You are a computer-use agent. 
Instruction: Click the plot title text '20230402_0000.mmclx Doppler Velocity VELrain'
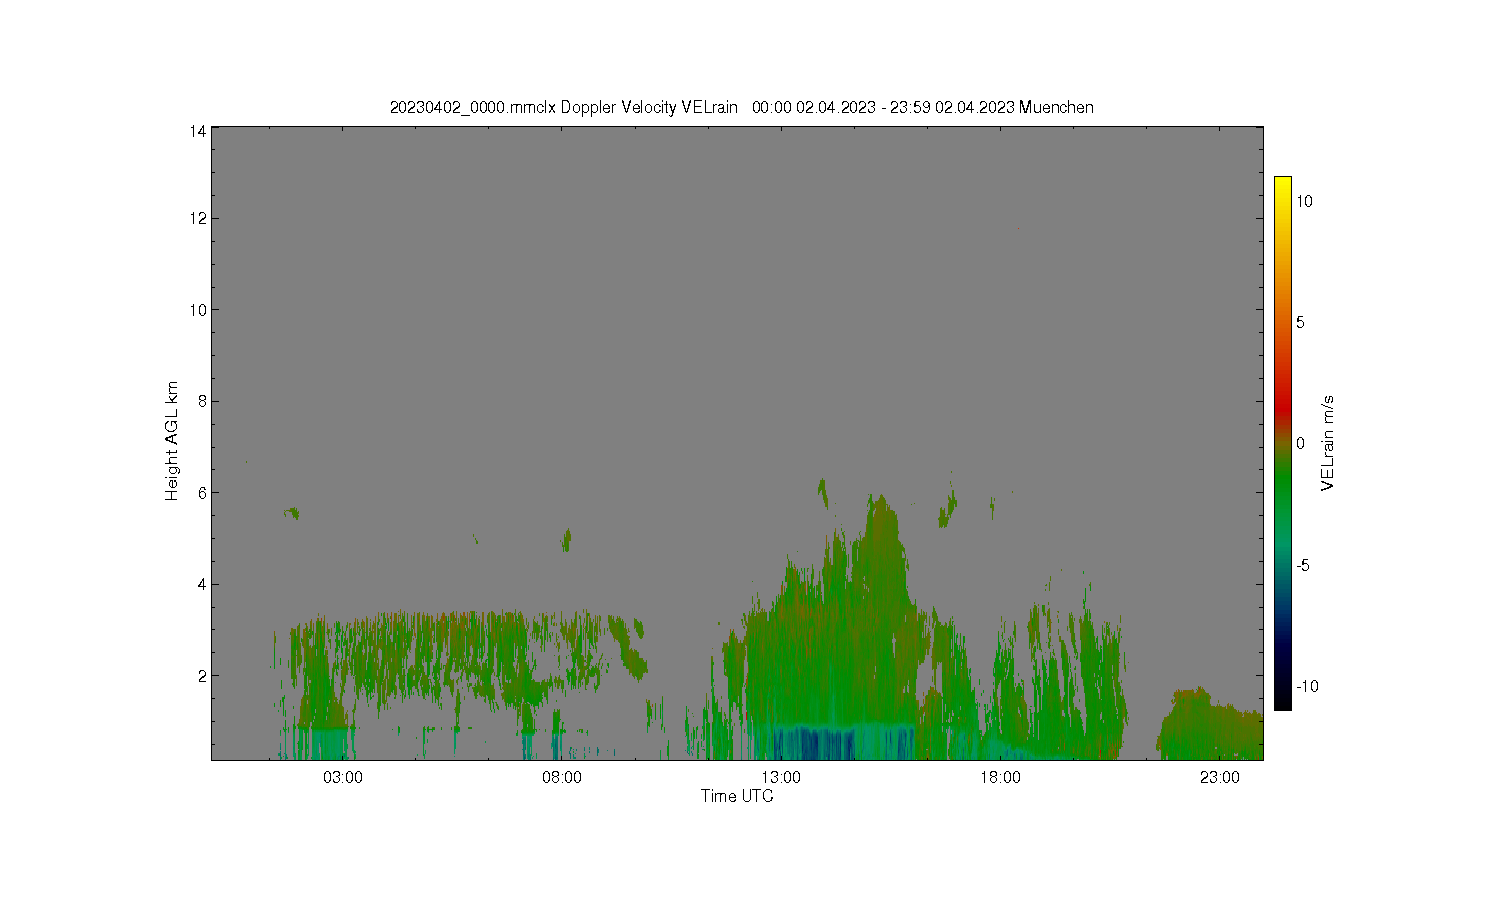point(563,107)
